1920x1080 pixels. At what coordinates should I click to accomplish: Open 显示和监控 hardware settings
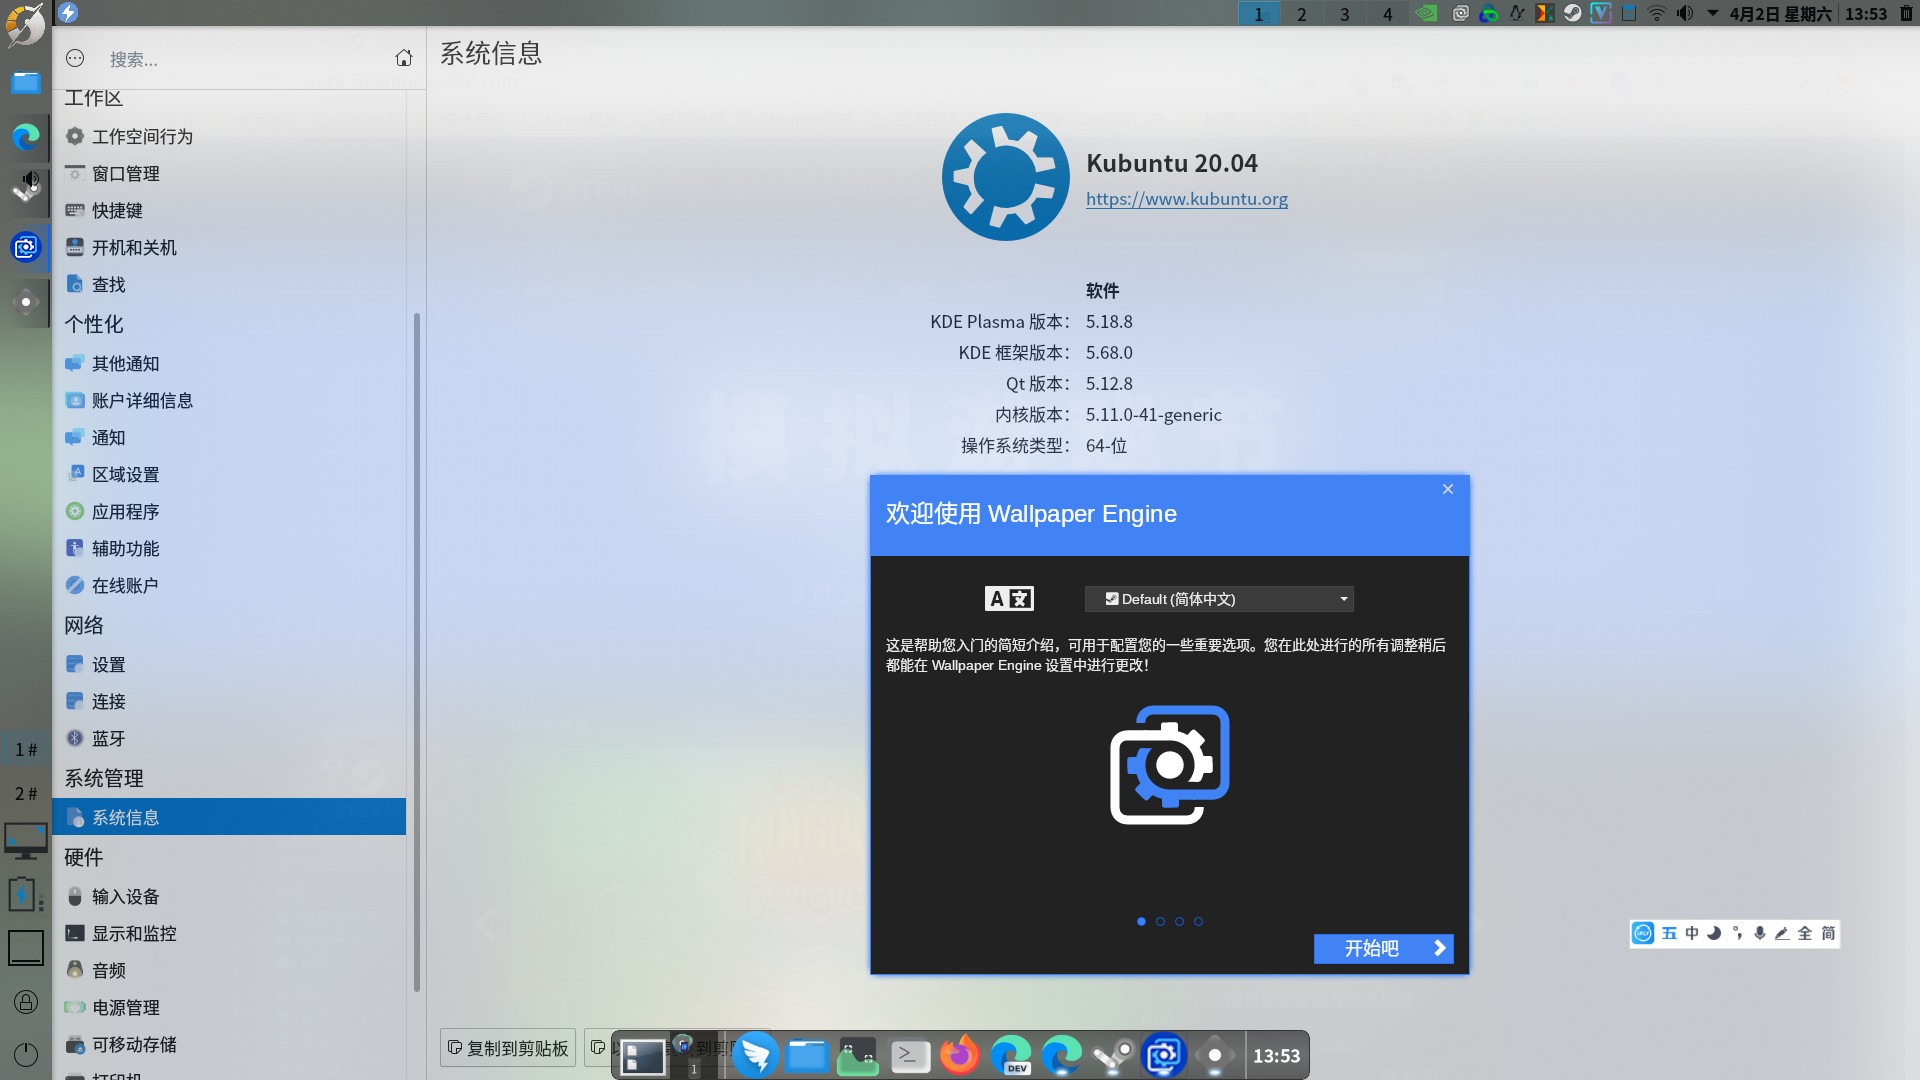click(229, 933)
